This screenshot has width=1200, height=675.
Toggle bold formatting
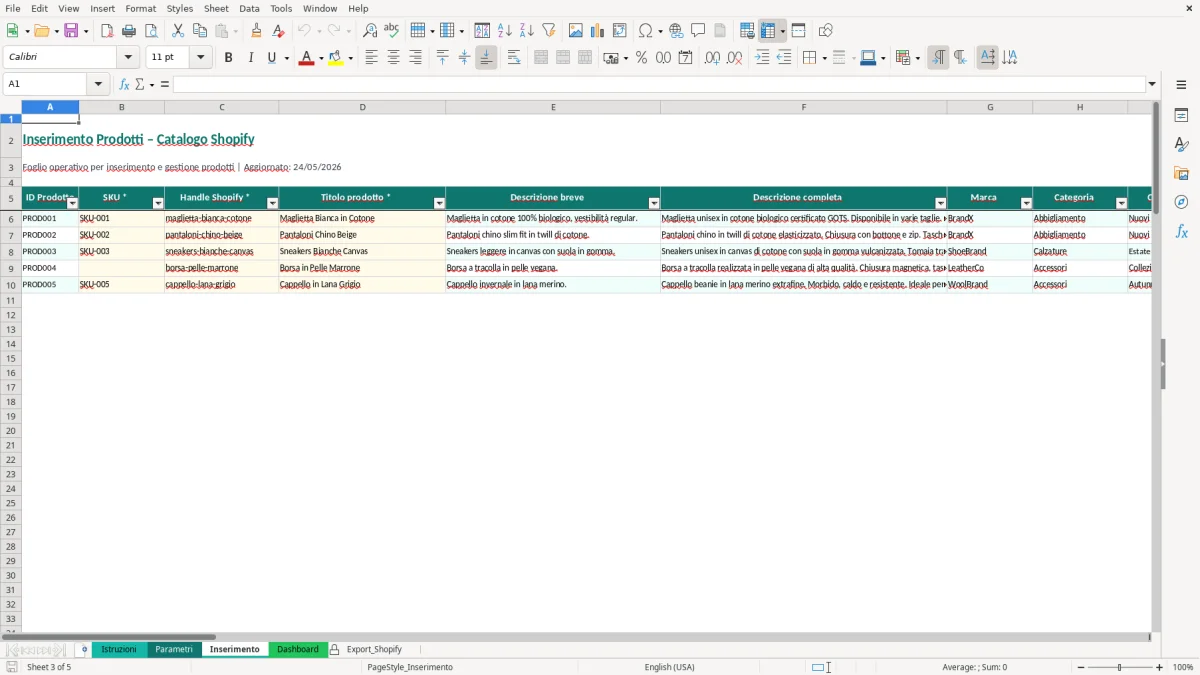[229, 58]
